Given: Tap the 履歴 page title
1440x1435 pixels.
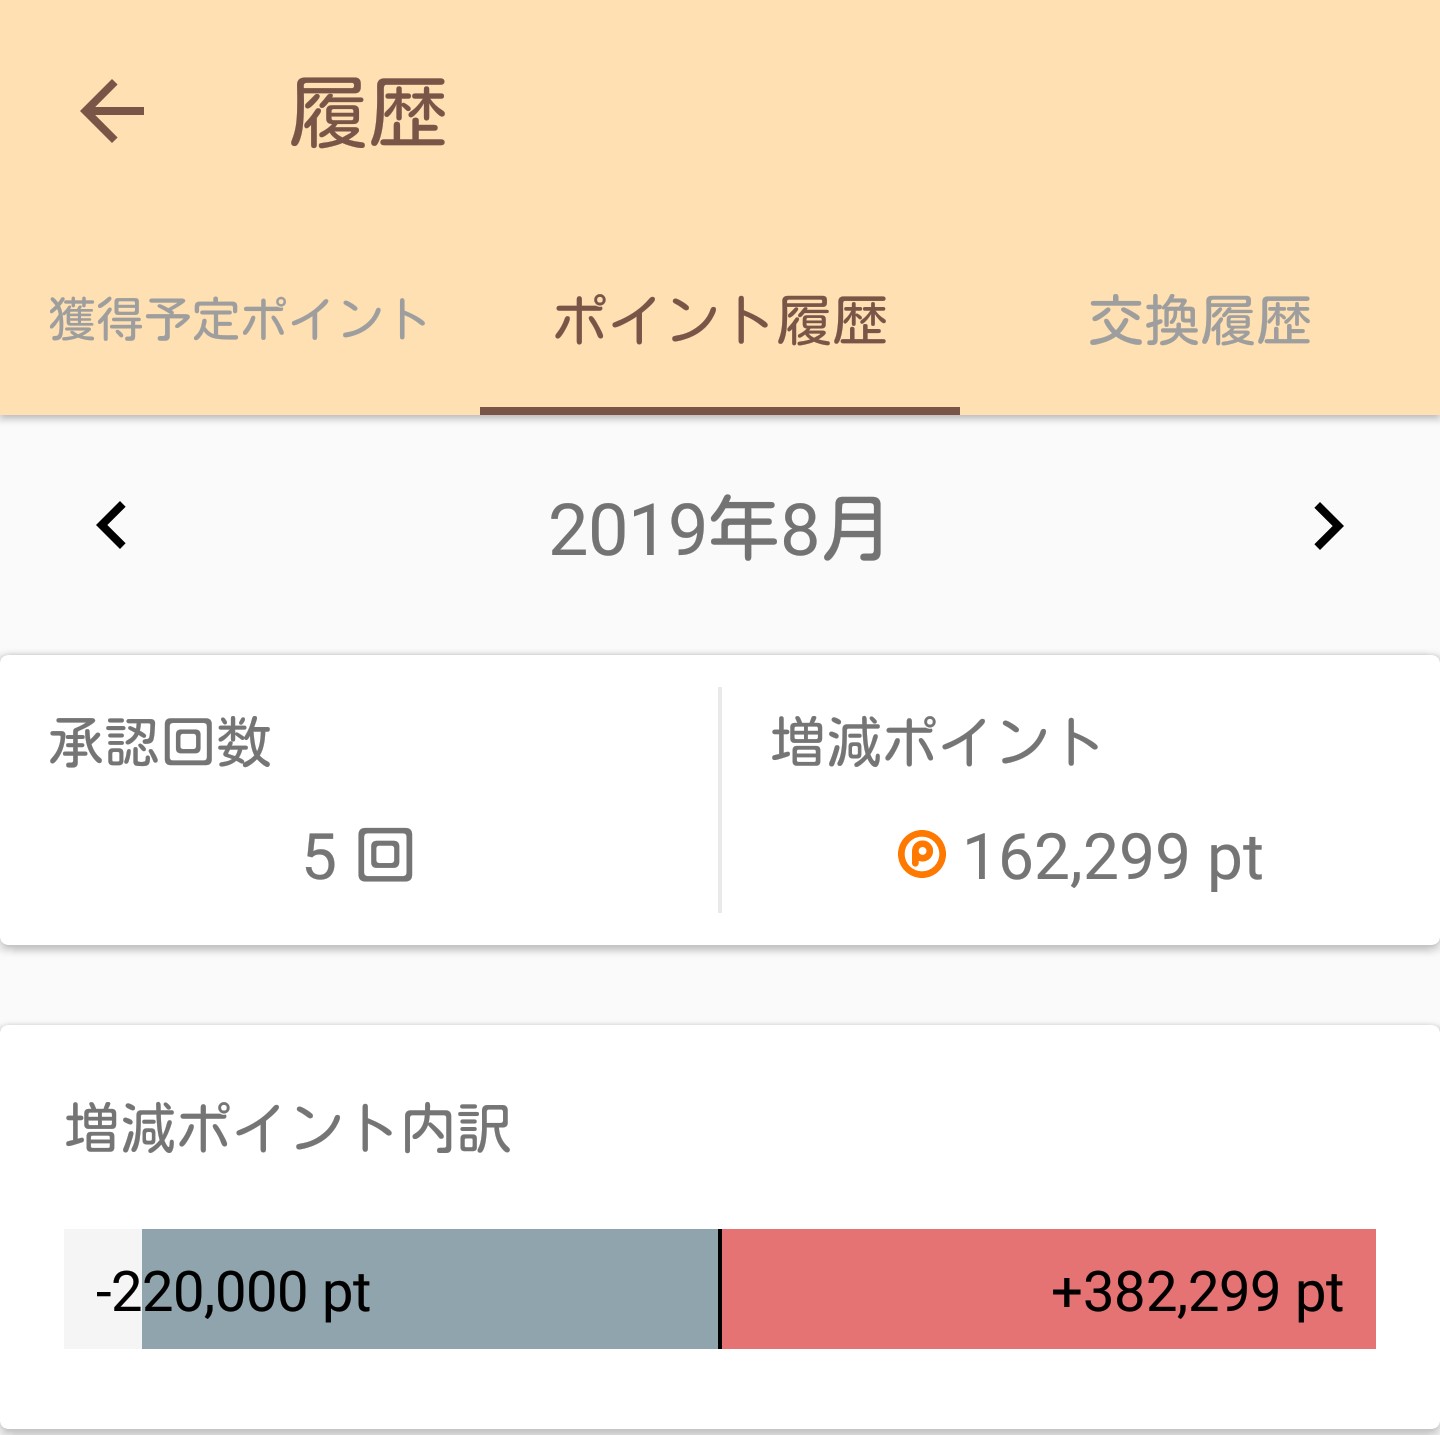Looking at the screenshot, I should [x=368, y=114].
